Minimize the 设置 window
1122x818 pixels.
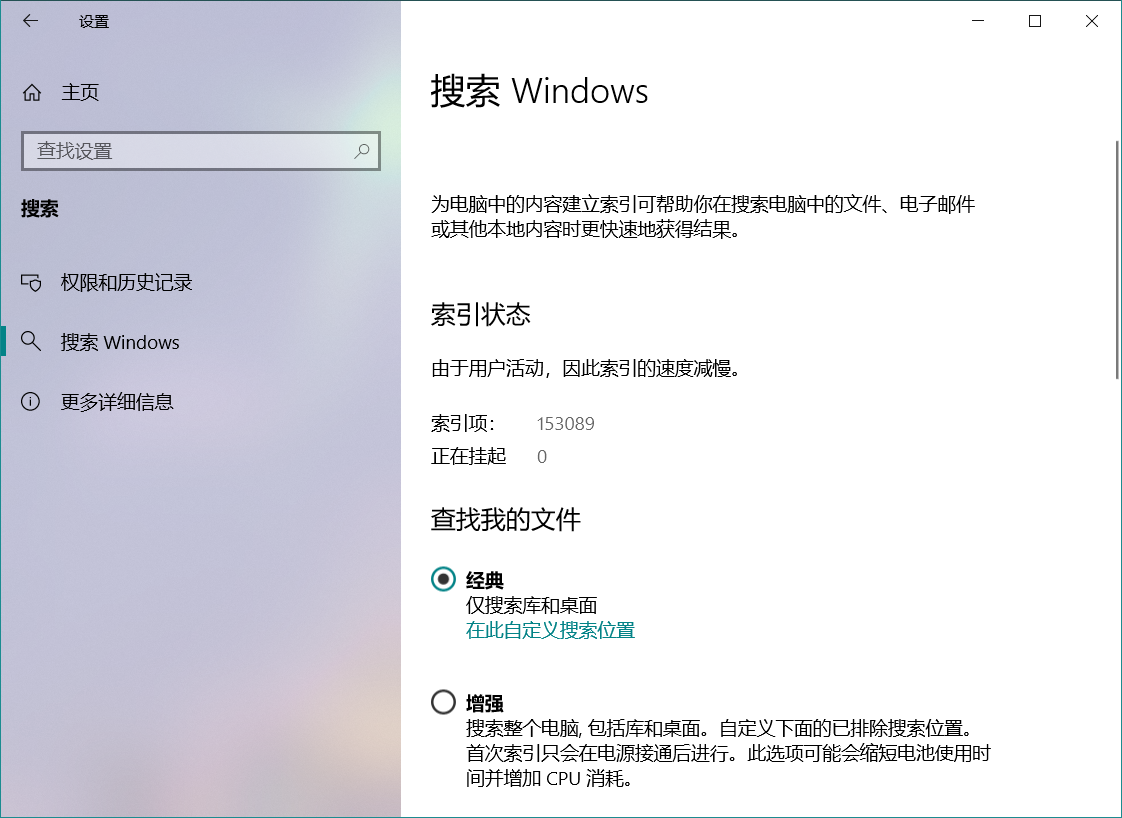(x=978, y=21)
